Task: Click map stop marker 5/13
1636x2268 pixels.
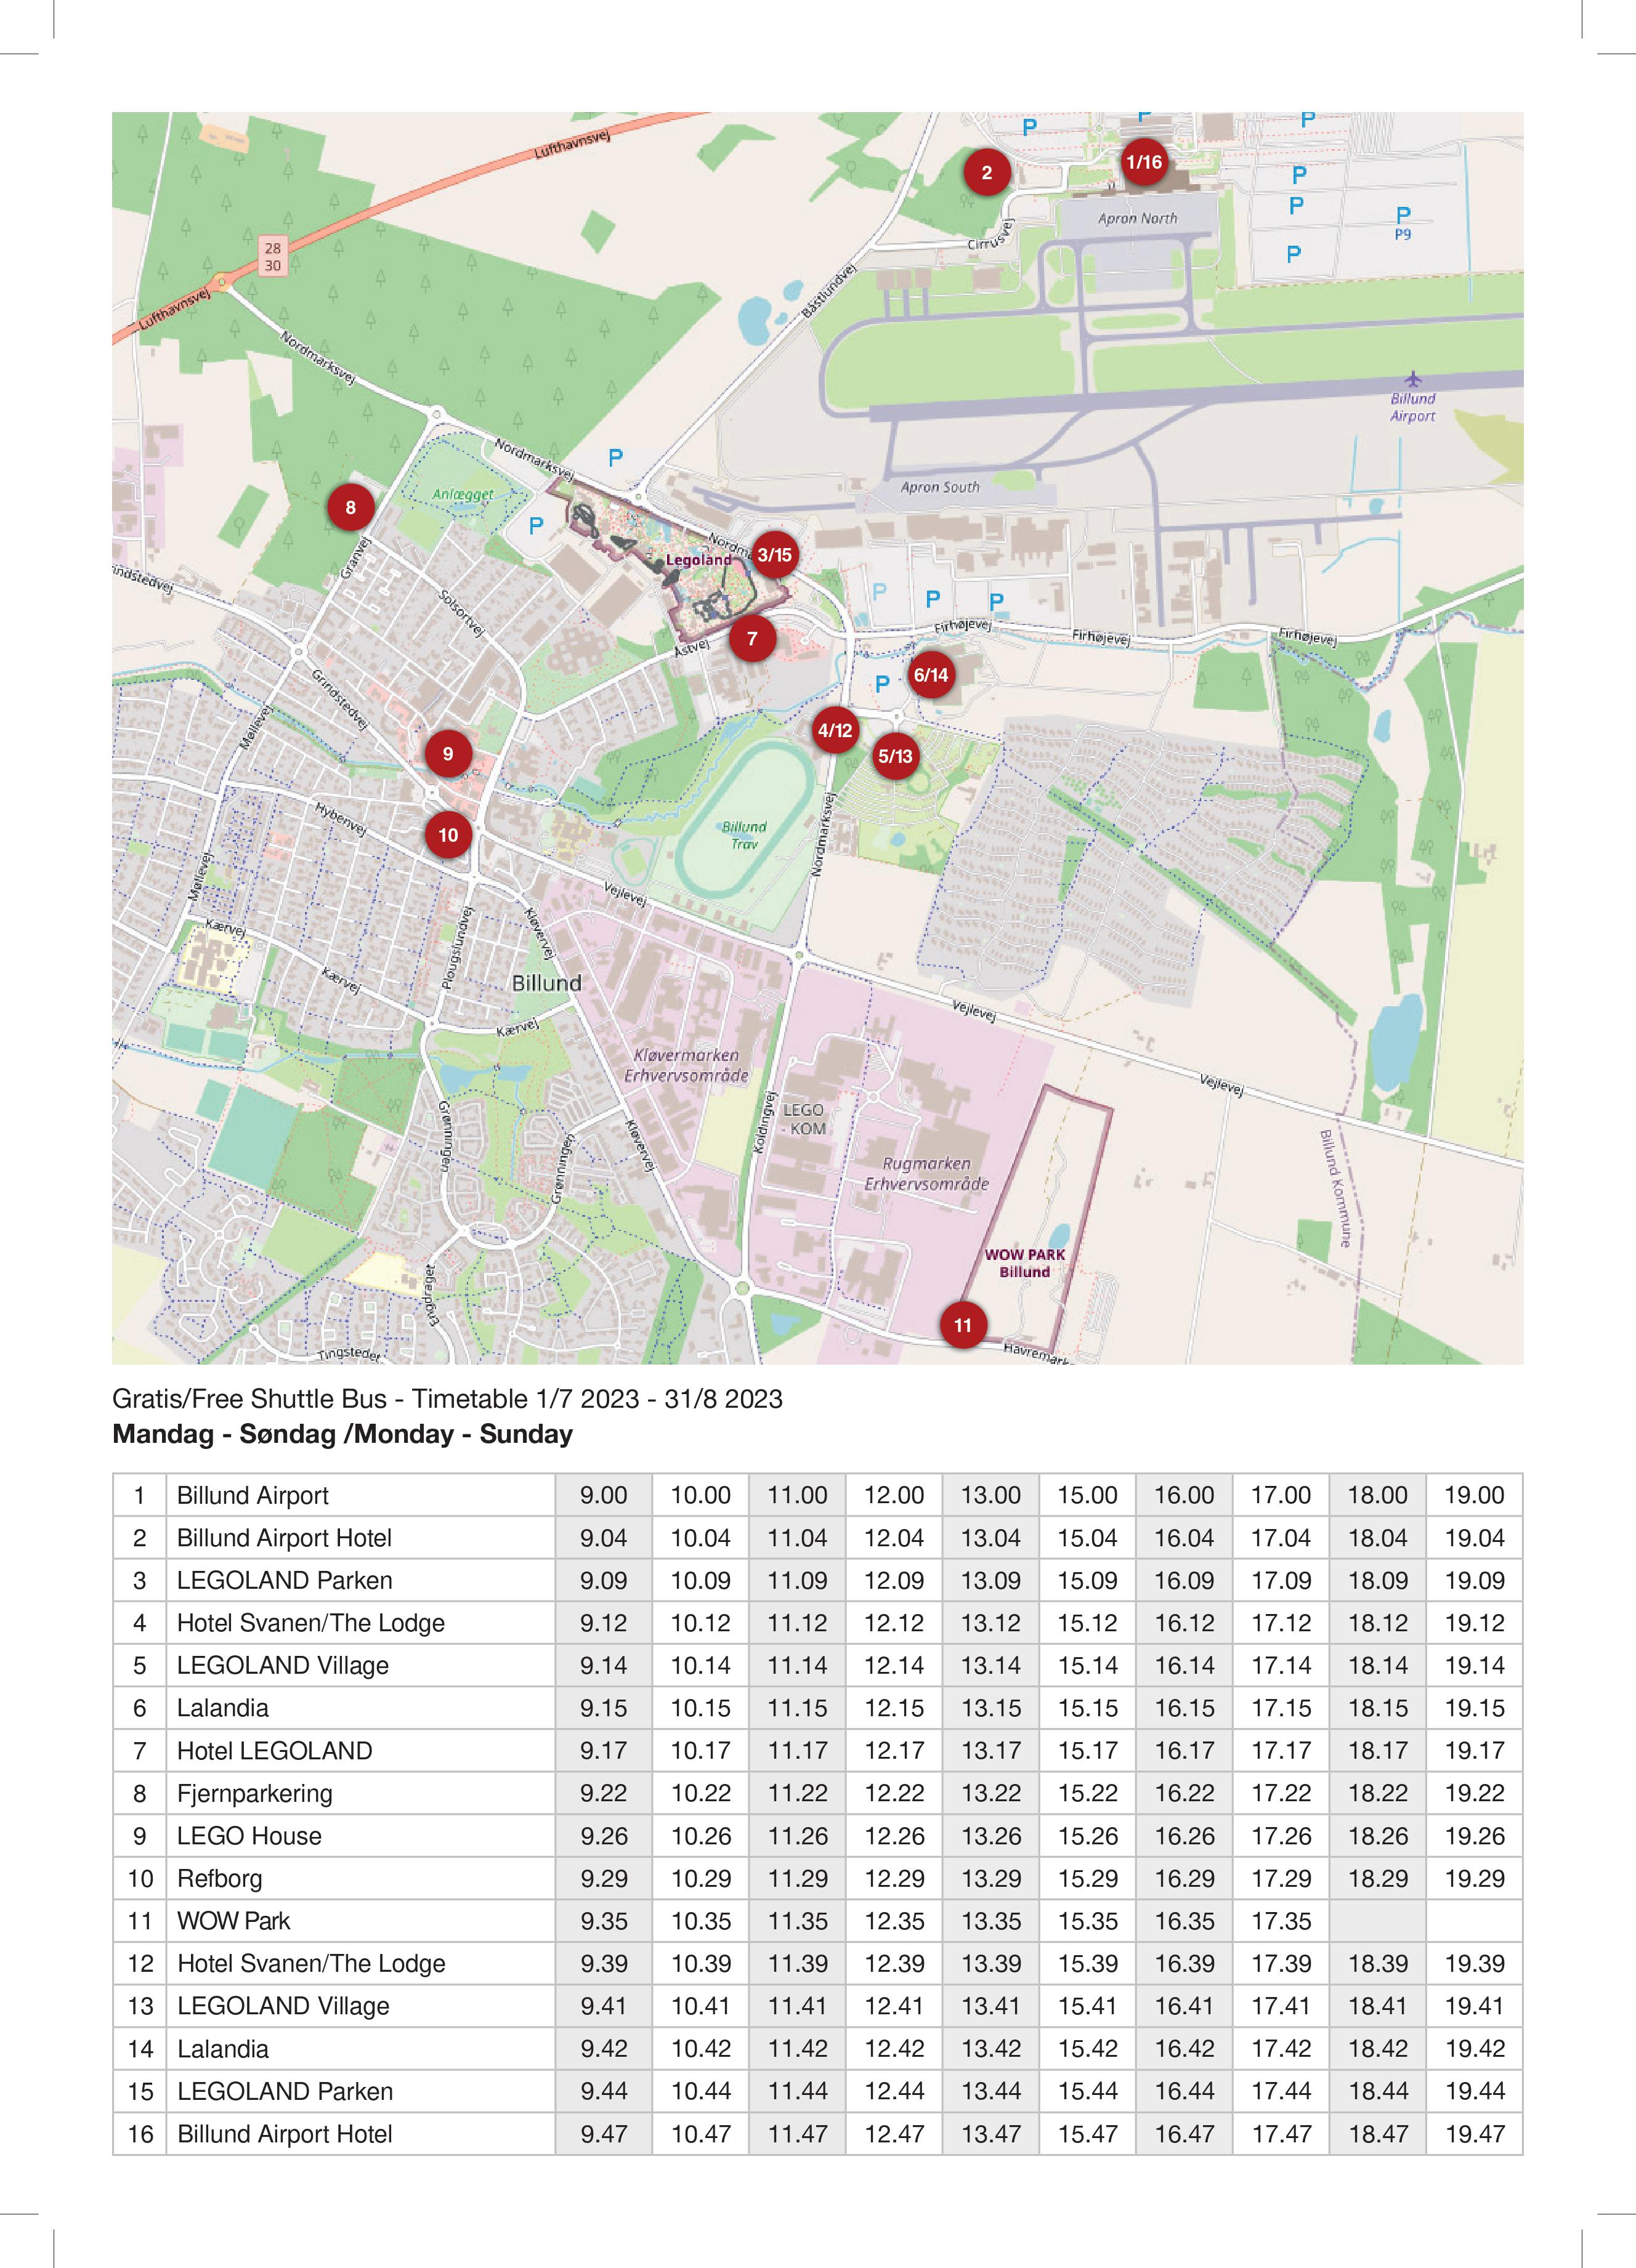Action: (x=895, y=756)
